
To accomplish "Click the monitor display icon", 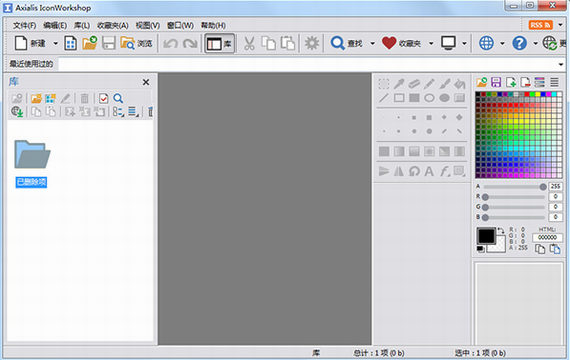I will coord(448,43).
